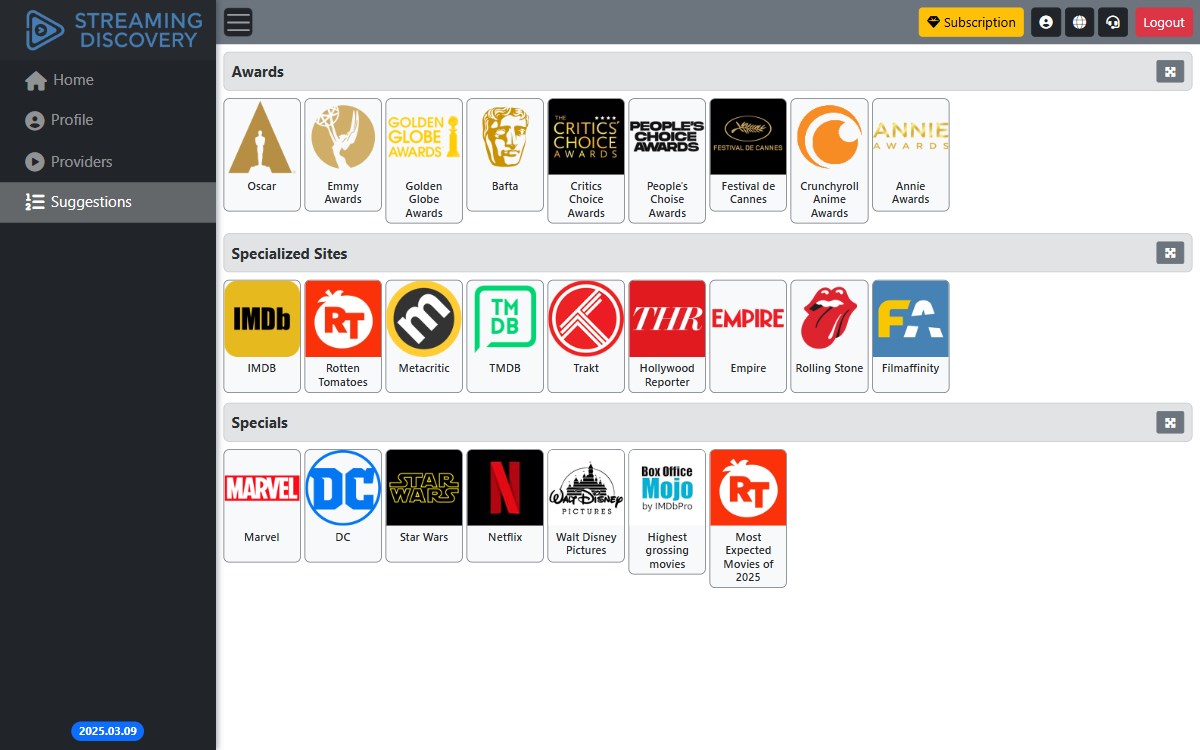Go to Home in the sidebar
Viewport: 1200px width, 750px height.
point(108,80)
